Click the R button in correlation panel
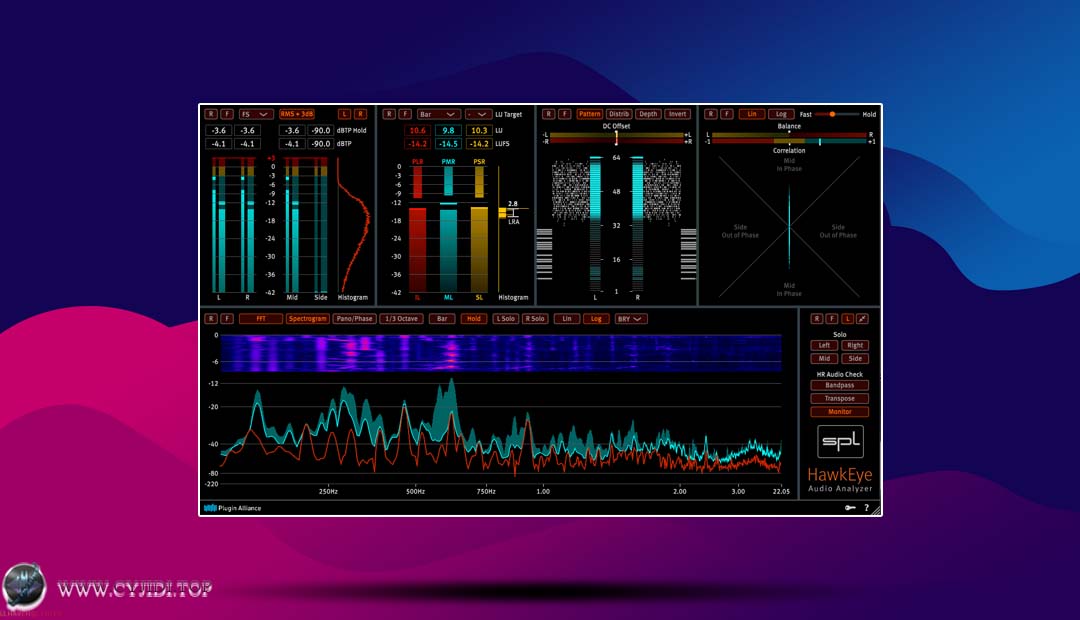The image size is (1080, 620). pyautogui.click(x=711, y=114)
